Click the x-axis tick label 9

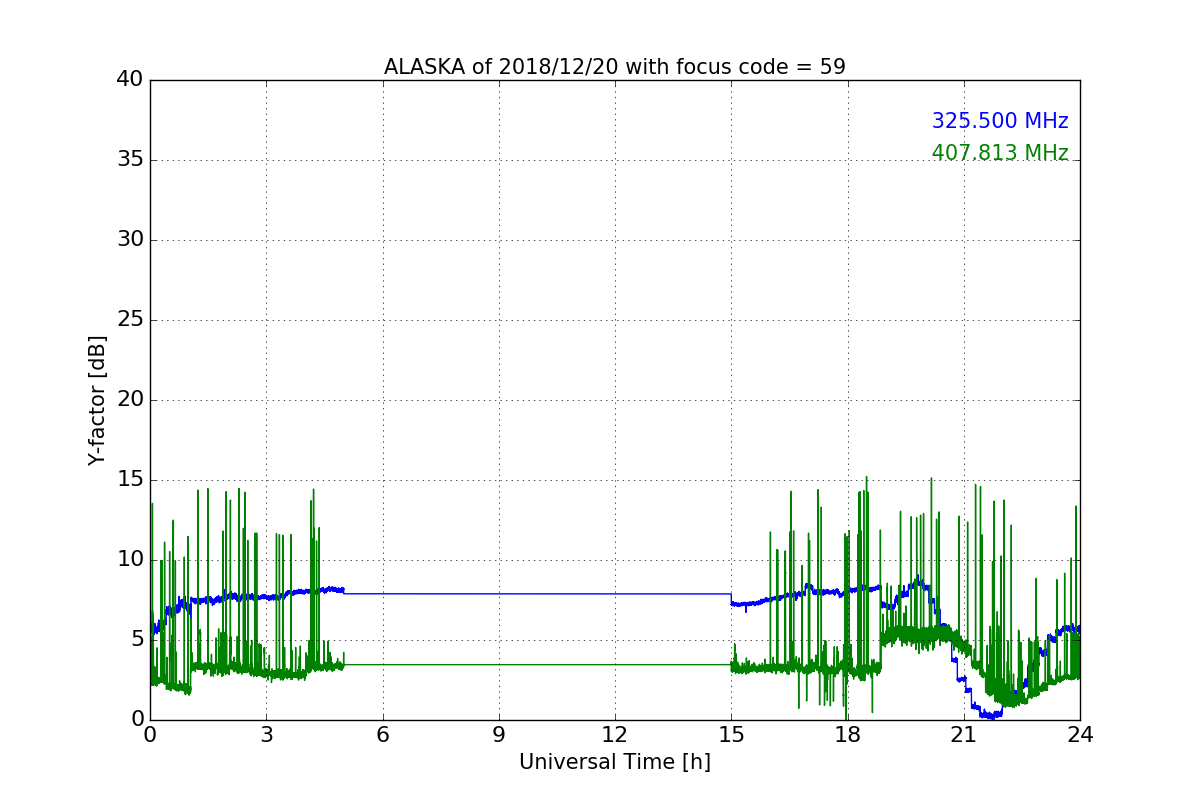tap(499, 735)
